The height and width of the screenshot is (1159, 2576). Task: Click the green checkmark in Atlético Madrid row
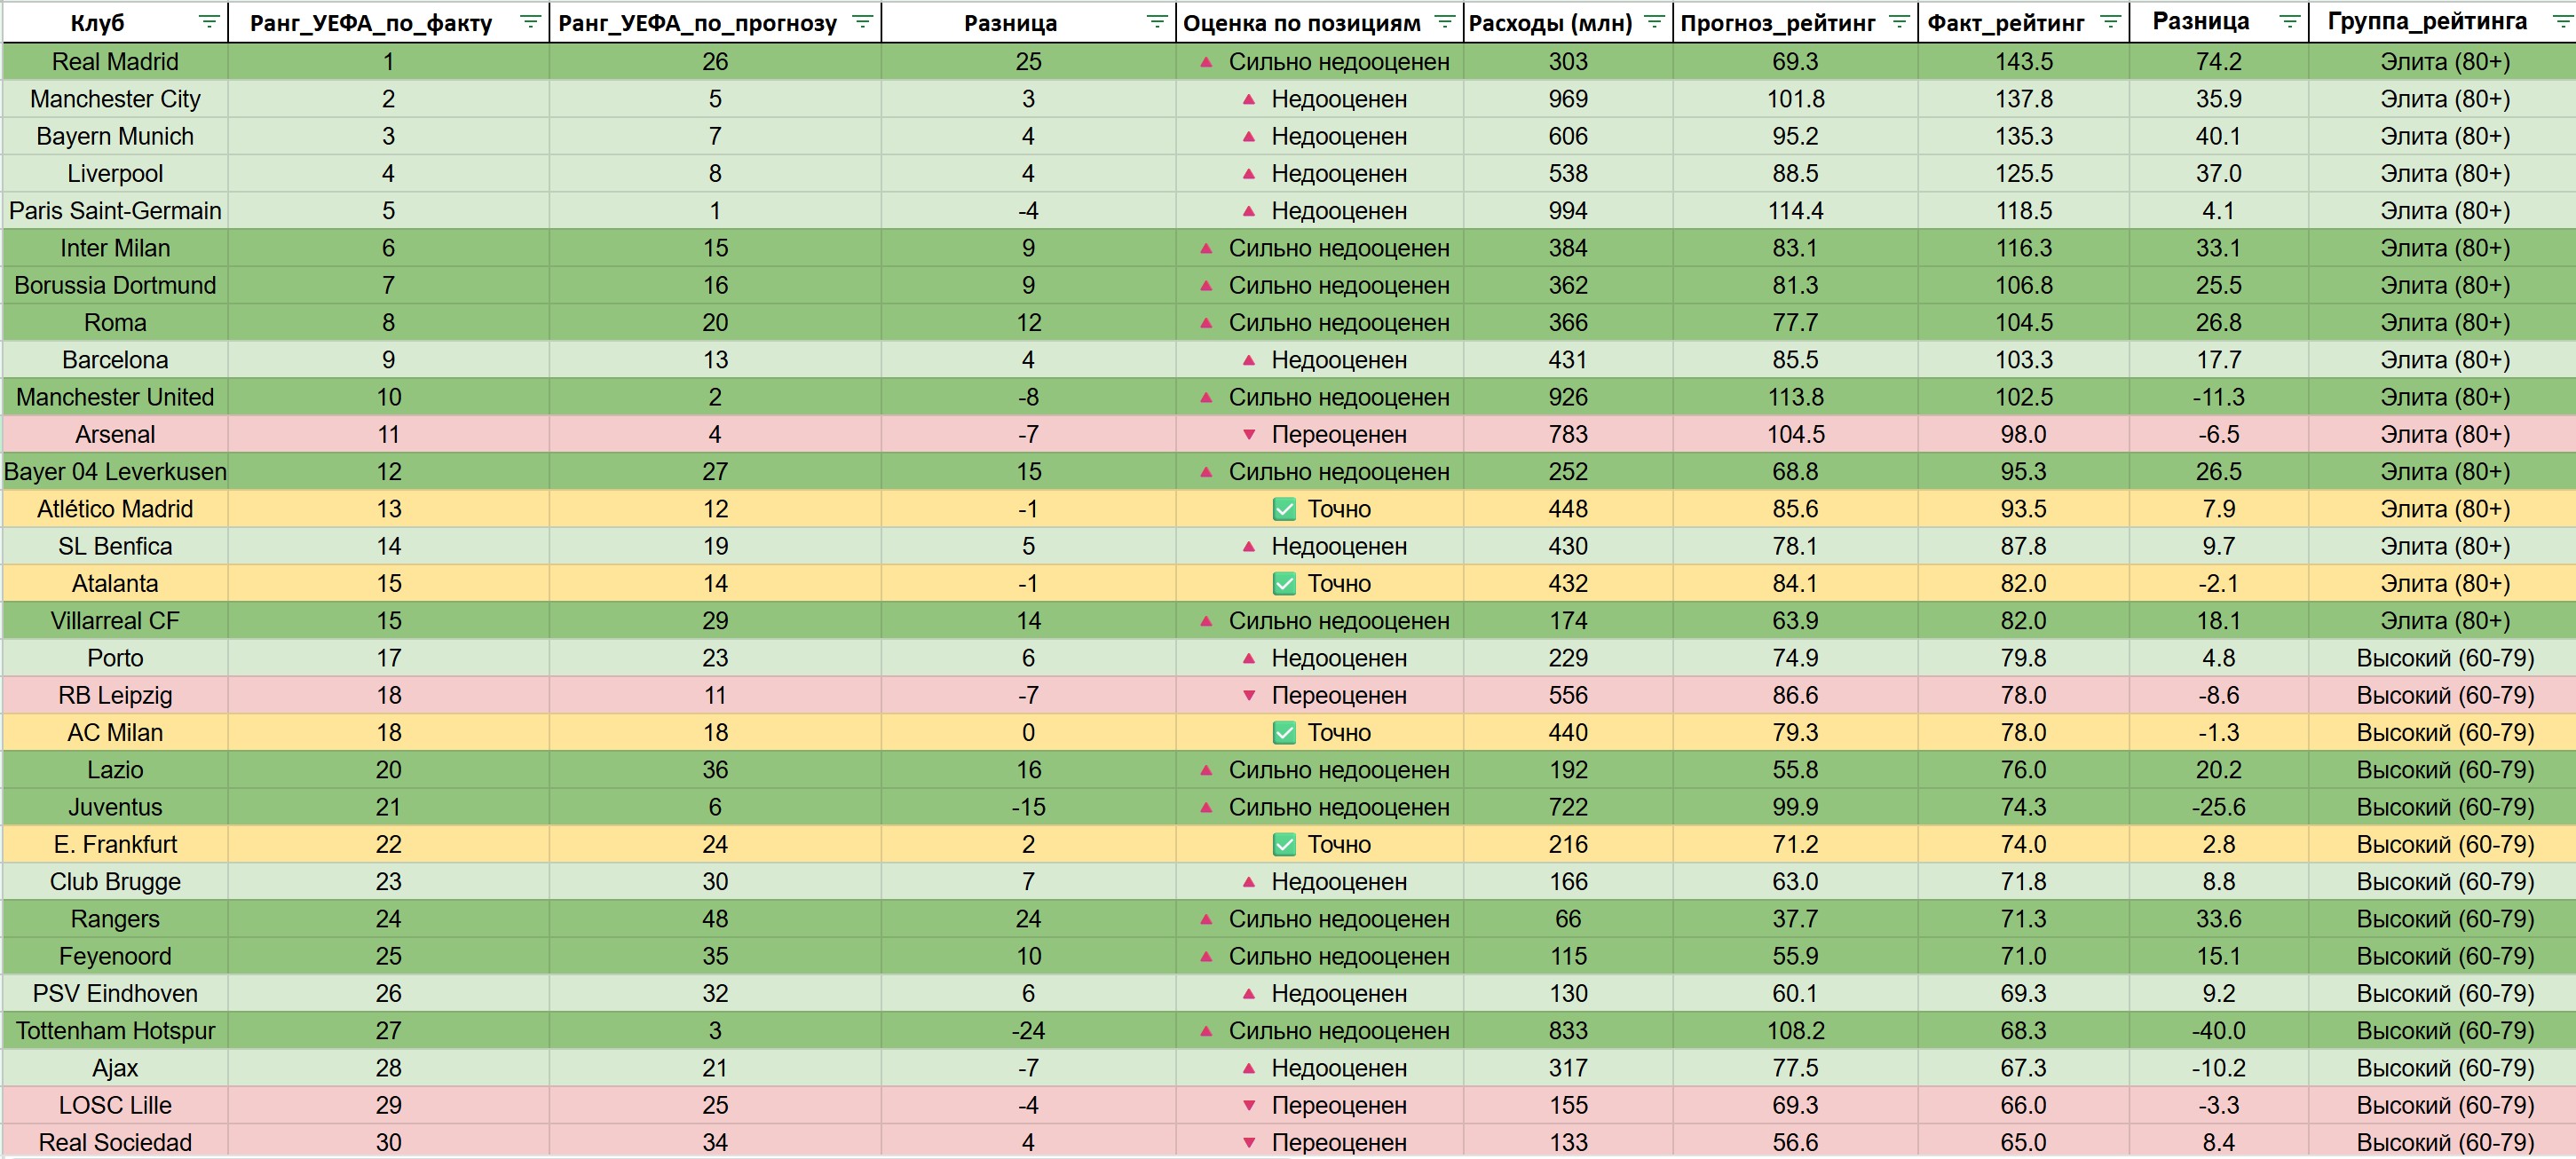(1284, 509)
